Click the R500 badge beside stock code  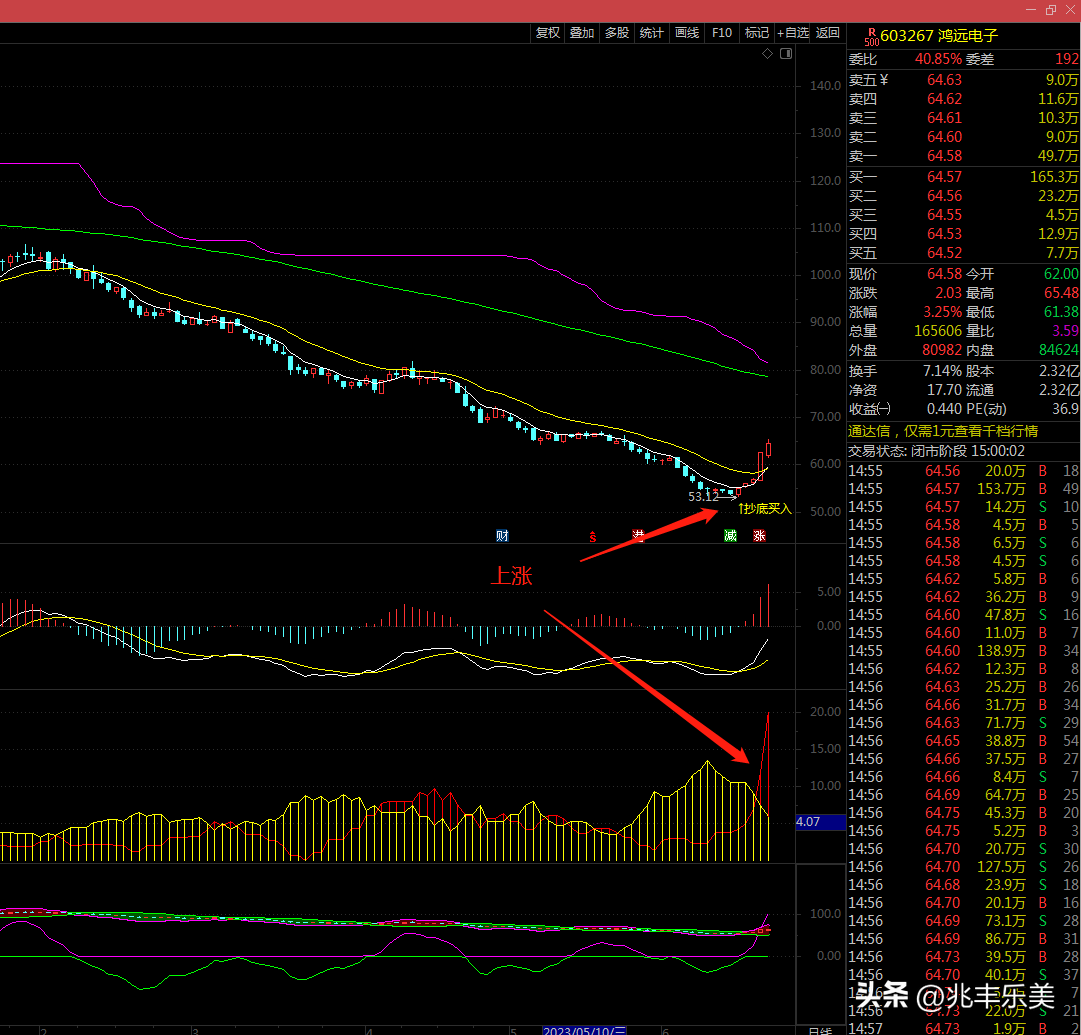pyautogui.click(x=871, y=37)
